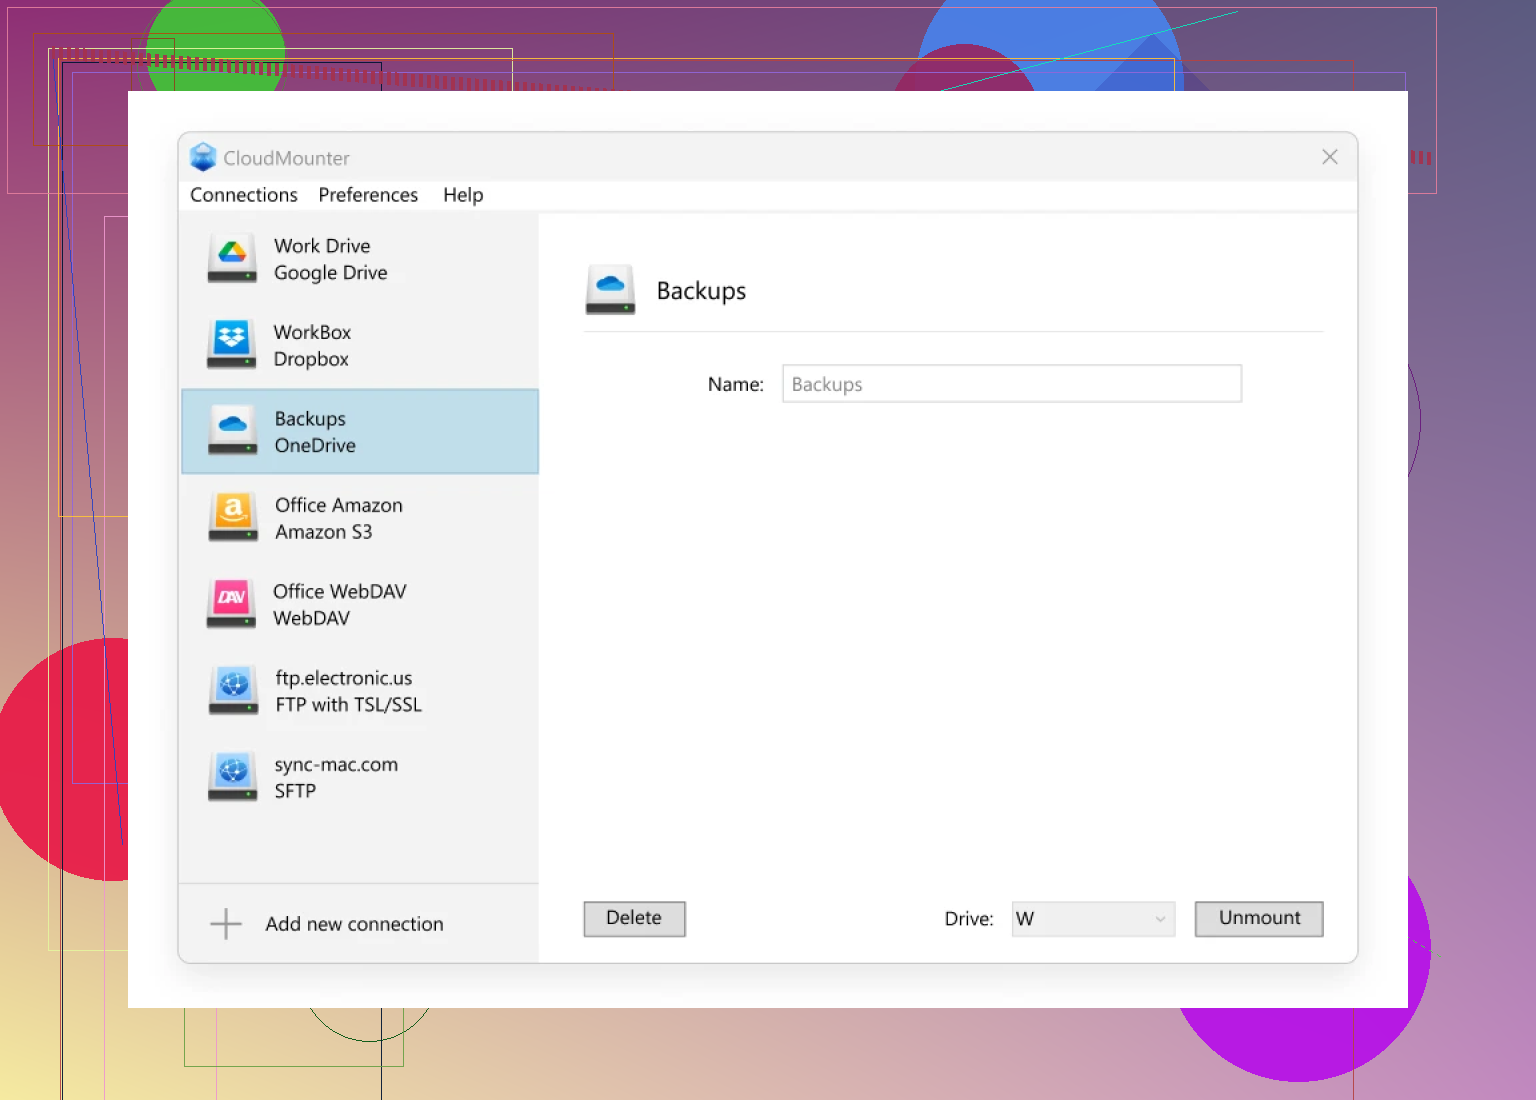Viewport: 1536px width, 1100px height.
Task: Click the CloudMounter logo in the title bar
Action: (203, 157)
